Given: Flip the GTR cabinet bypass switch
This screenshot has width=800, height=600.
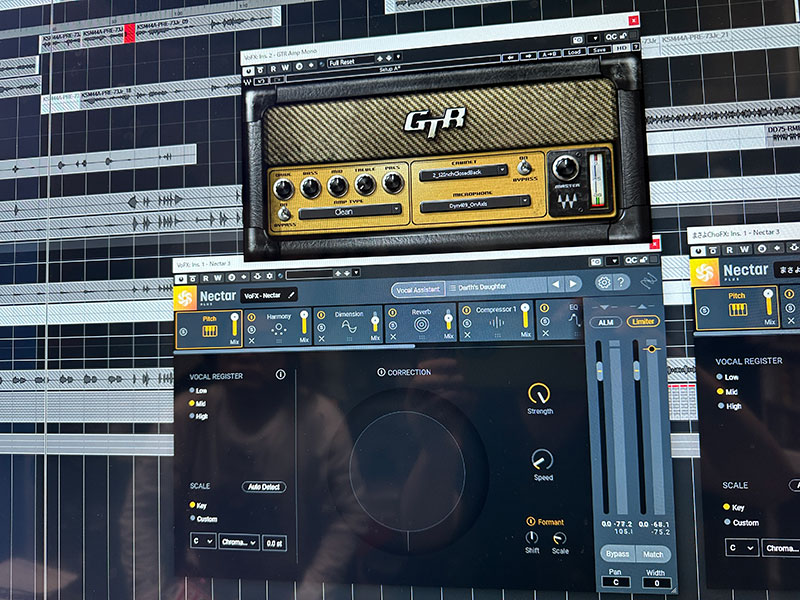Looking at the screenshot, I should (x=523, y=167).
